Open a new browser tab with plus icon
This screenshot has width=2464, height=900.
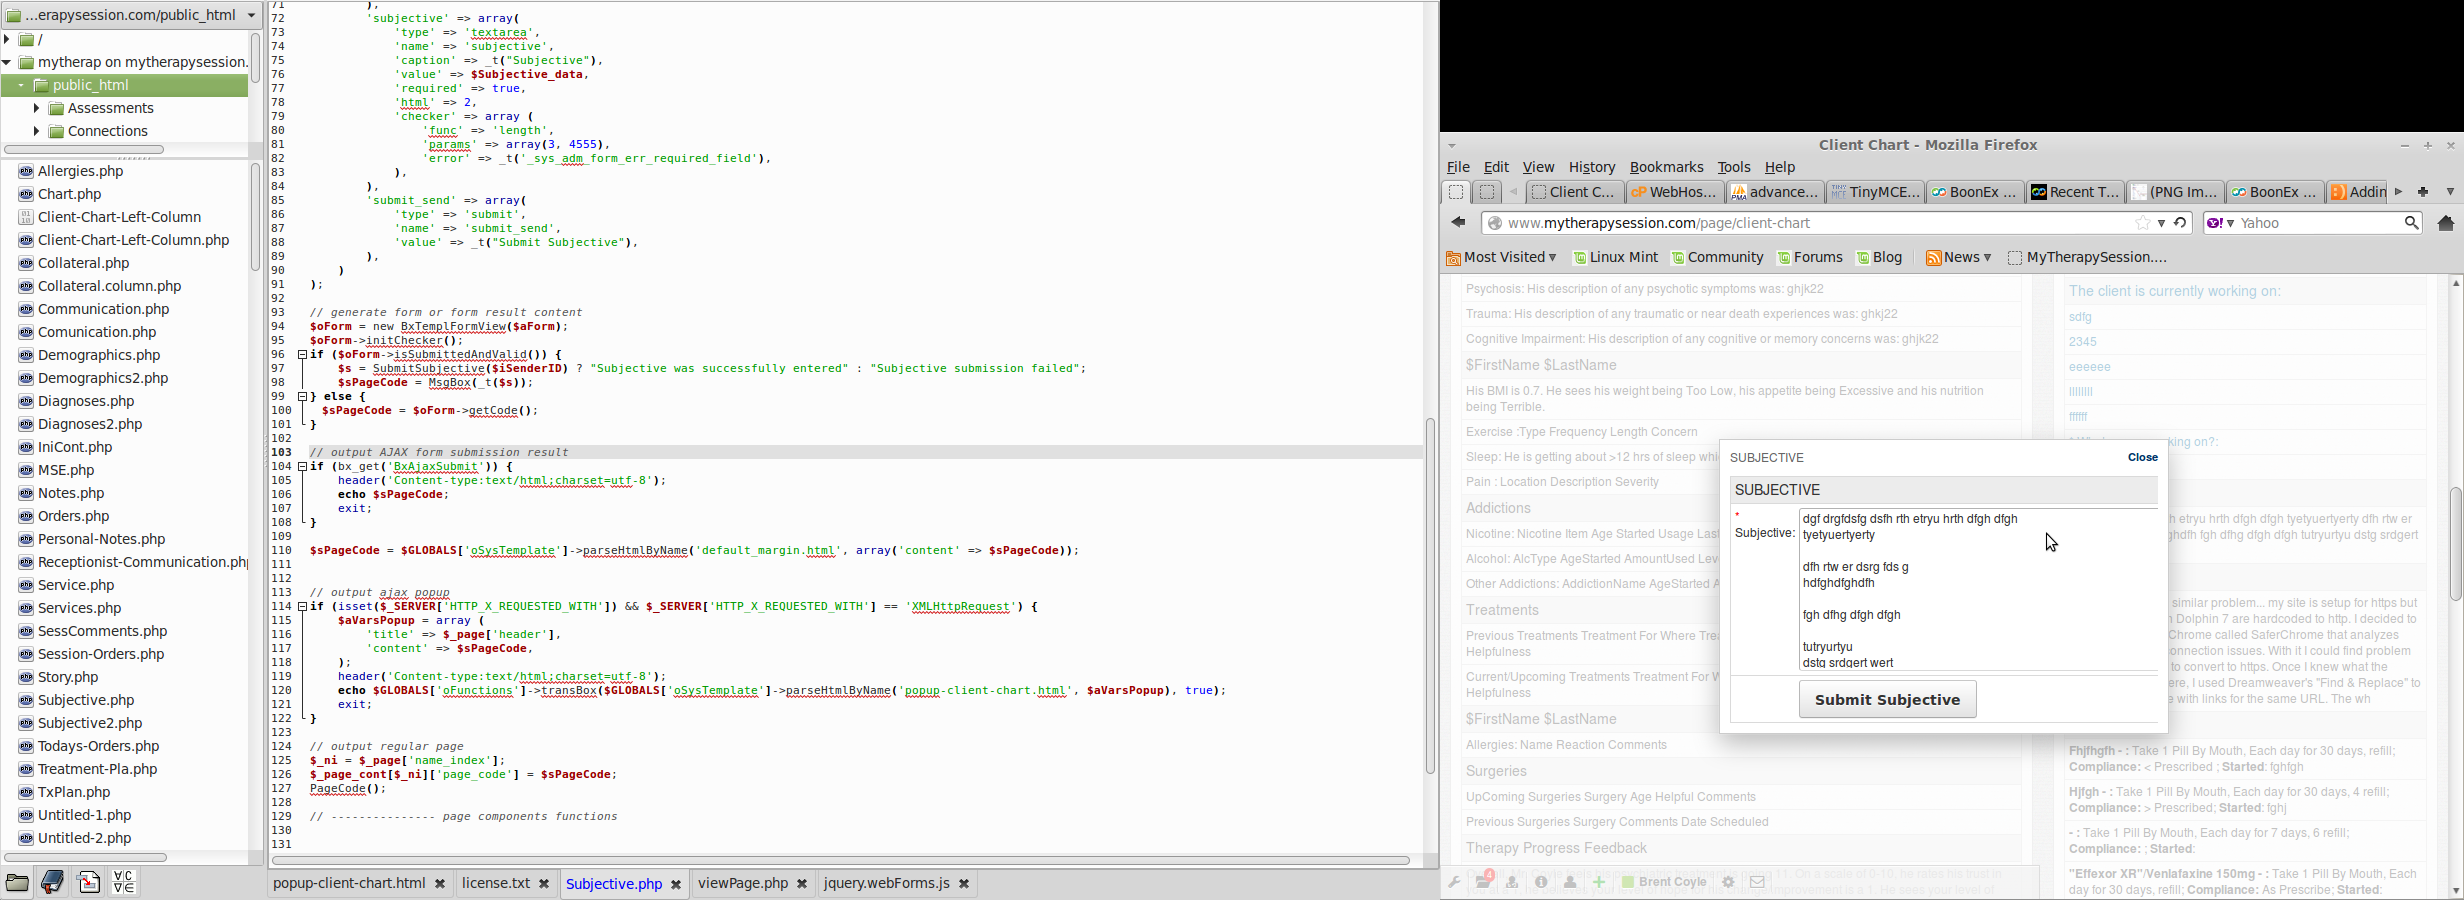coord(2422,192)
